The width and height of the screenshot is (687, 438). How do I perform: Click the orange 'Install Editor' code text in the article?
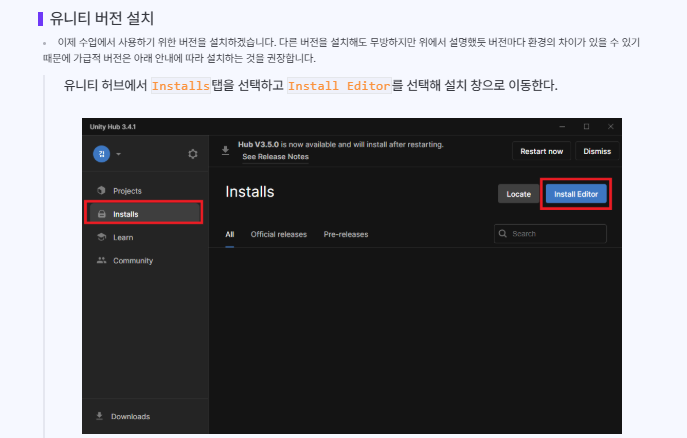tap(339, 86)
